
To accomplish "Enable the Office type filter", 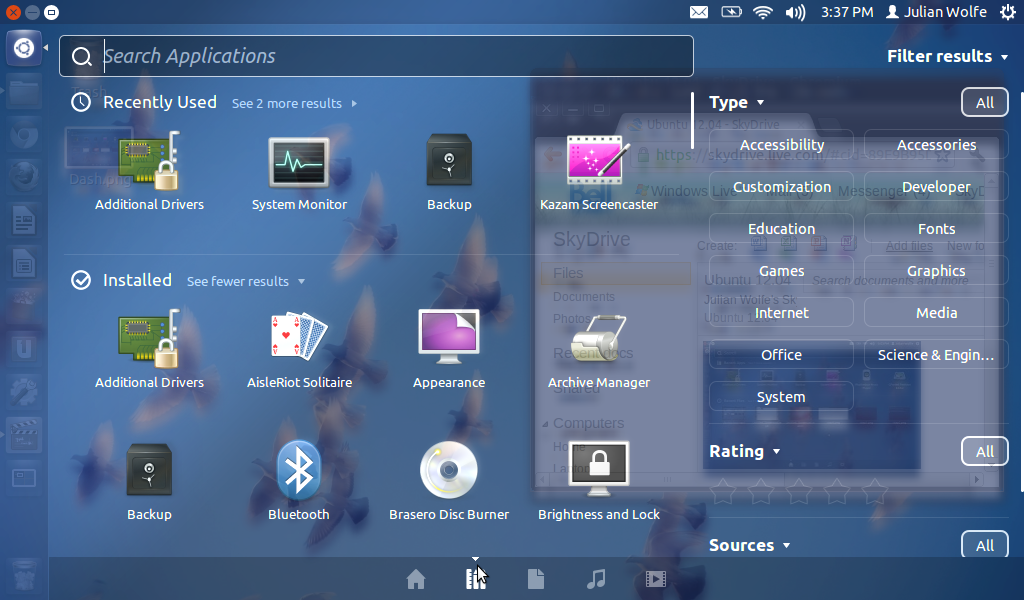I will (x=781, y=355).
